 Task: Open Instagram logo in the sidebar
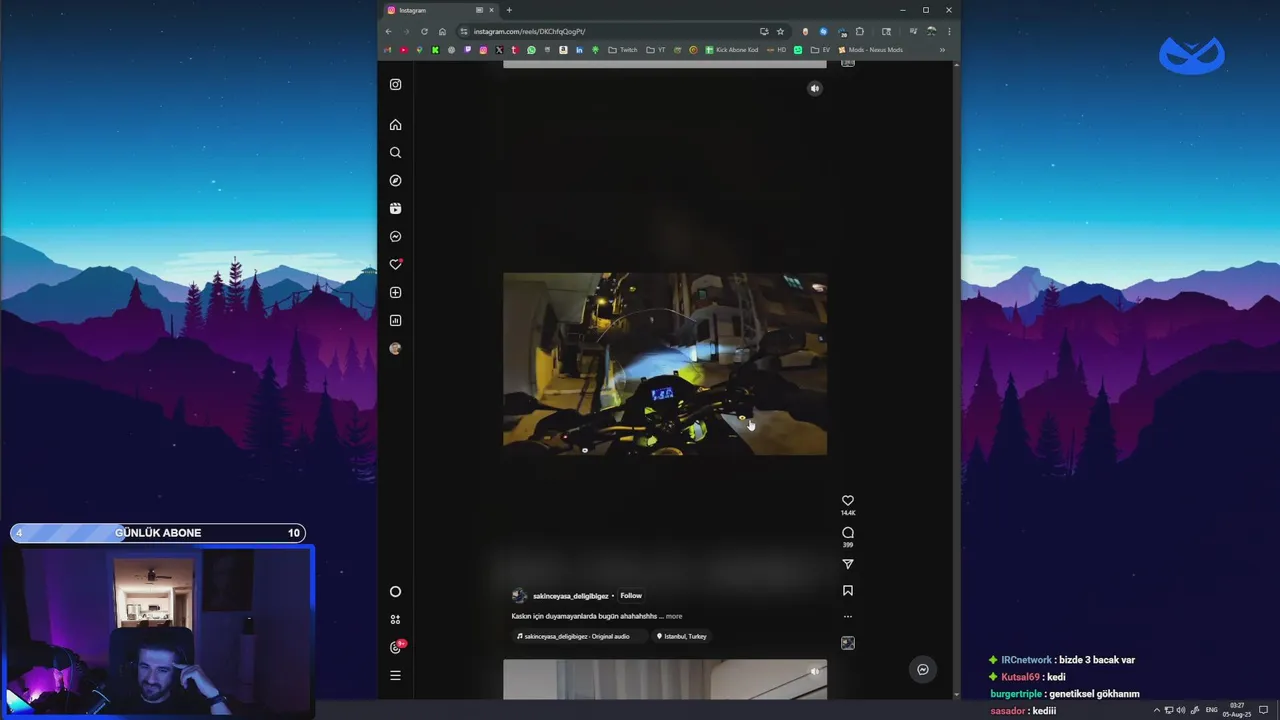coord(395,85)
